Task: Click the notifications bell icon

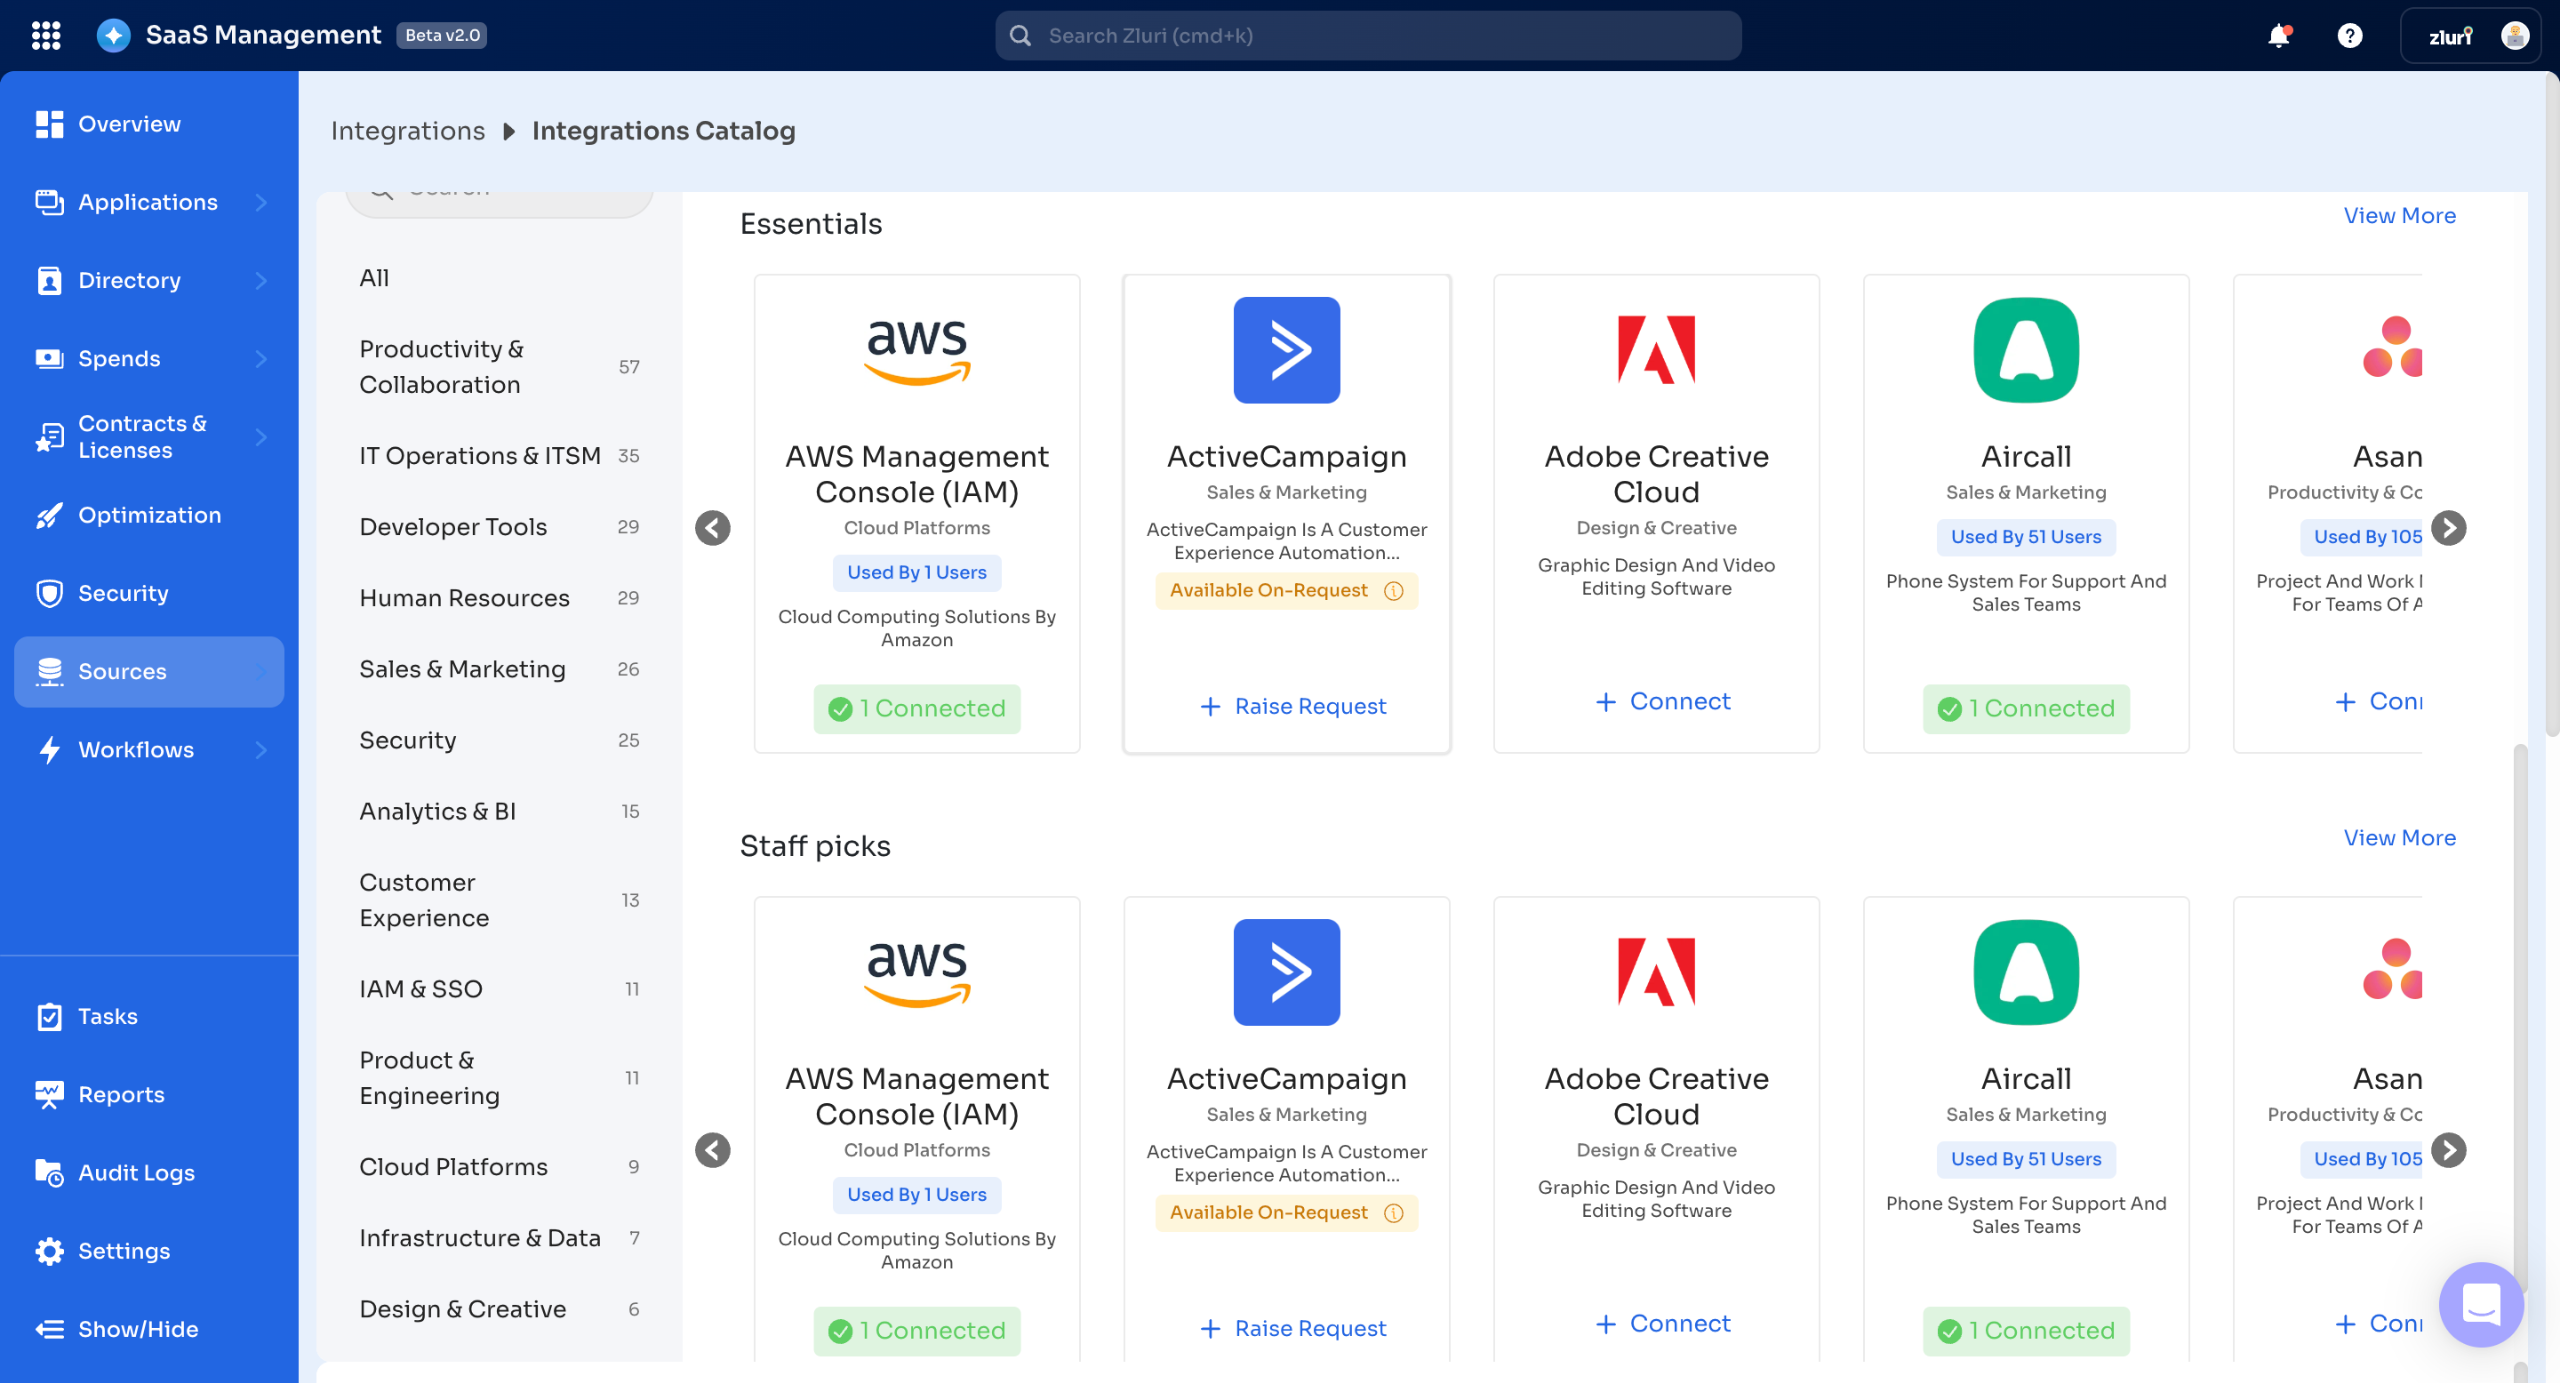Action: point(2278,36)
